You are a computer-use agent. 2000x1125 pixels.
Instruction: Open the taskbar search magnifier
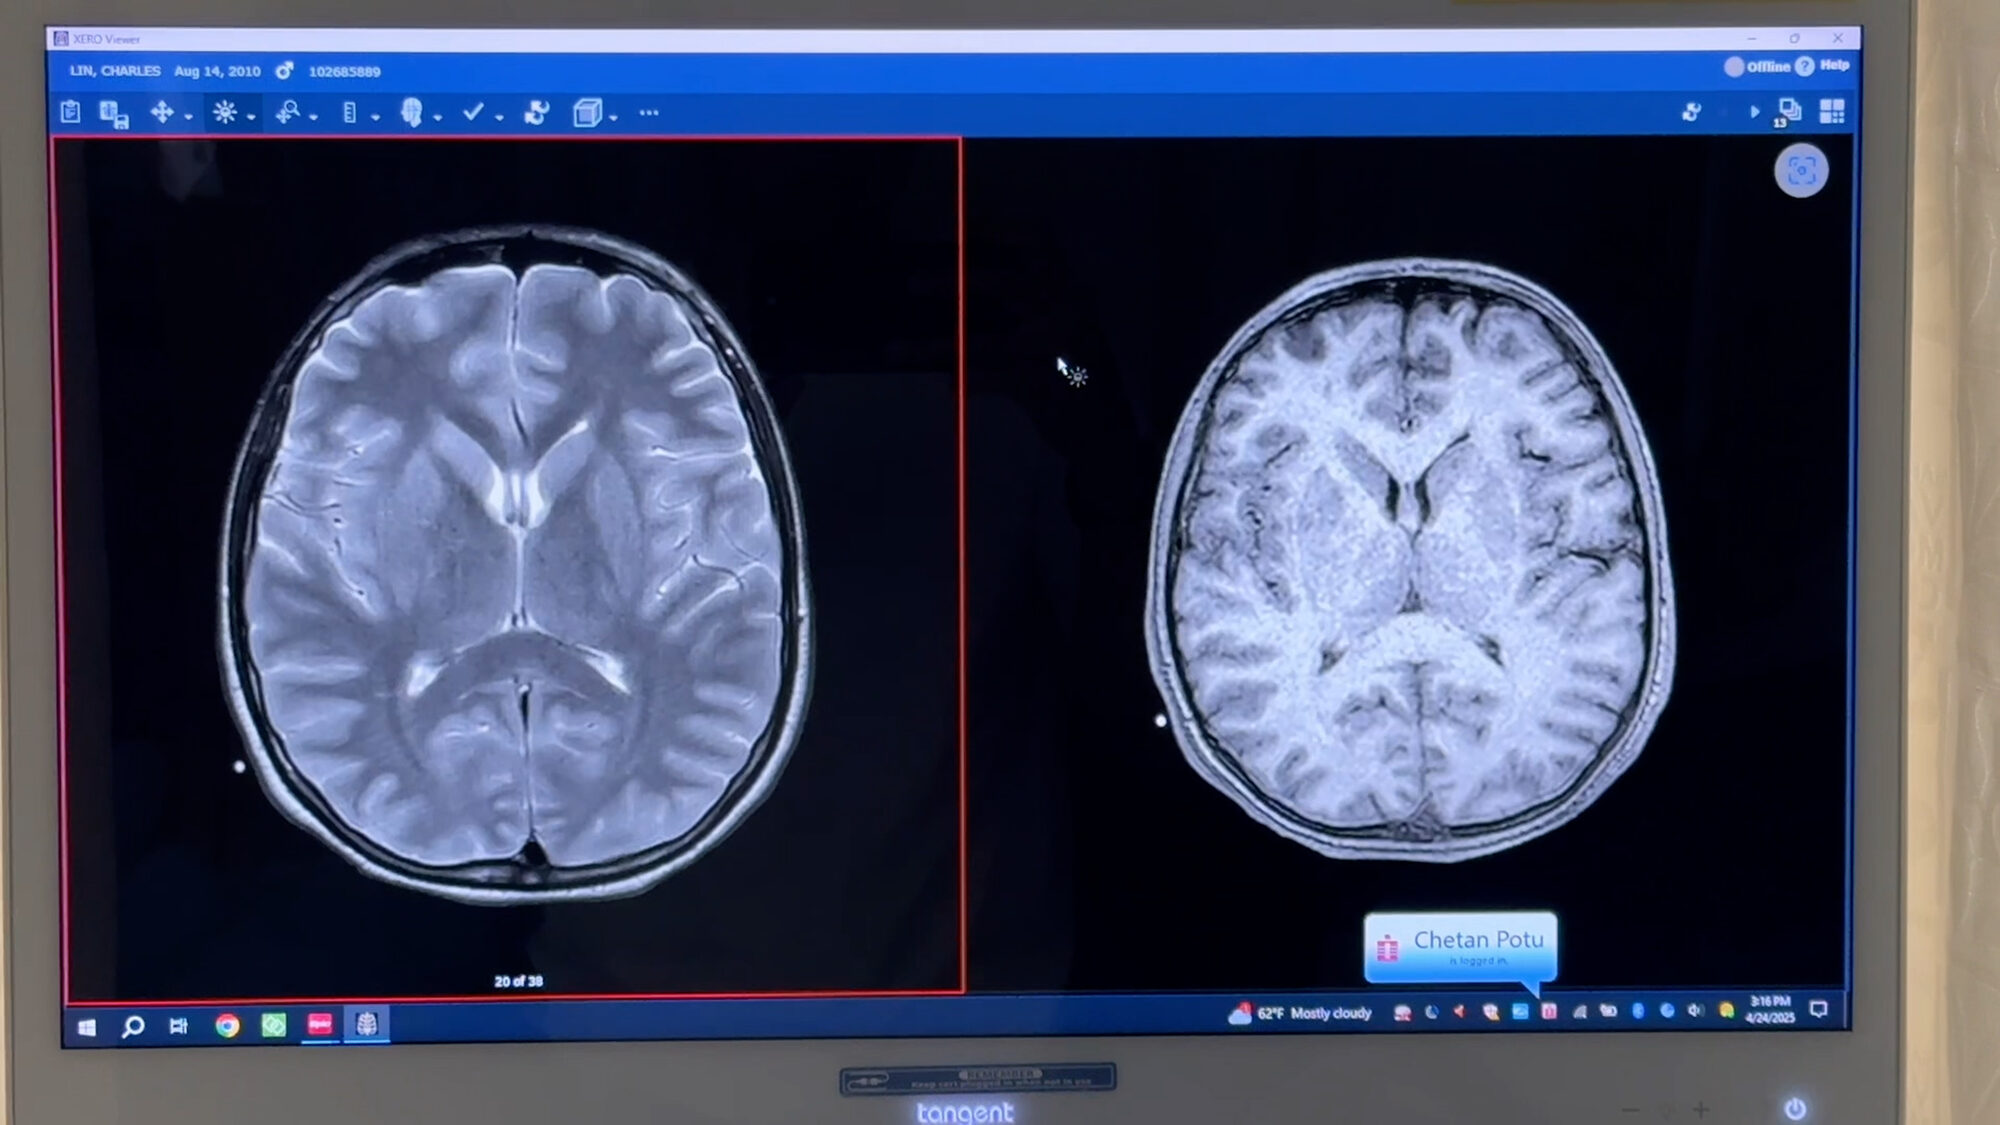pyautogui.click(x=132, y=1027)
